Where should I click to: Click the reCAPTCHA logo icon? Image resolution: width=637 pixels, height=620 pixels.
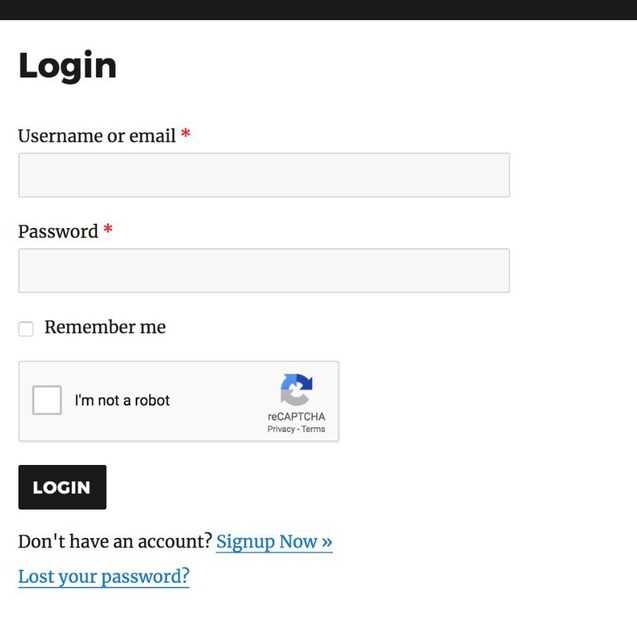pos(296,389)
